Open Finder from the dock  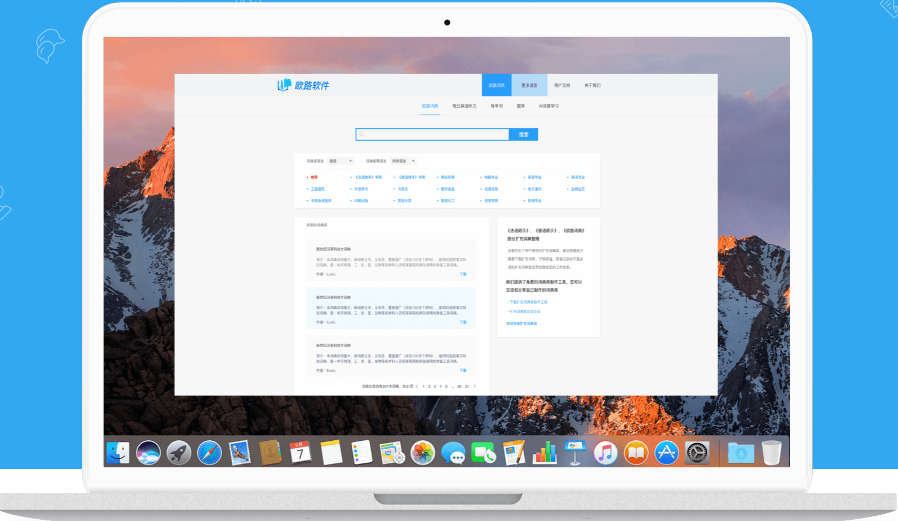click(118, 452)
